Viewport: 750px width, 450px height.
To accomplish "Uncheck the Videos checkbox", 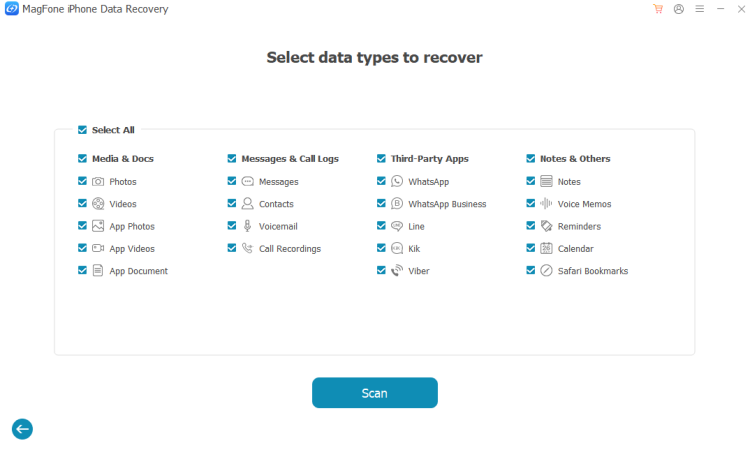I will coord(82,203).
